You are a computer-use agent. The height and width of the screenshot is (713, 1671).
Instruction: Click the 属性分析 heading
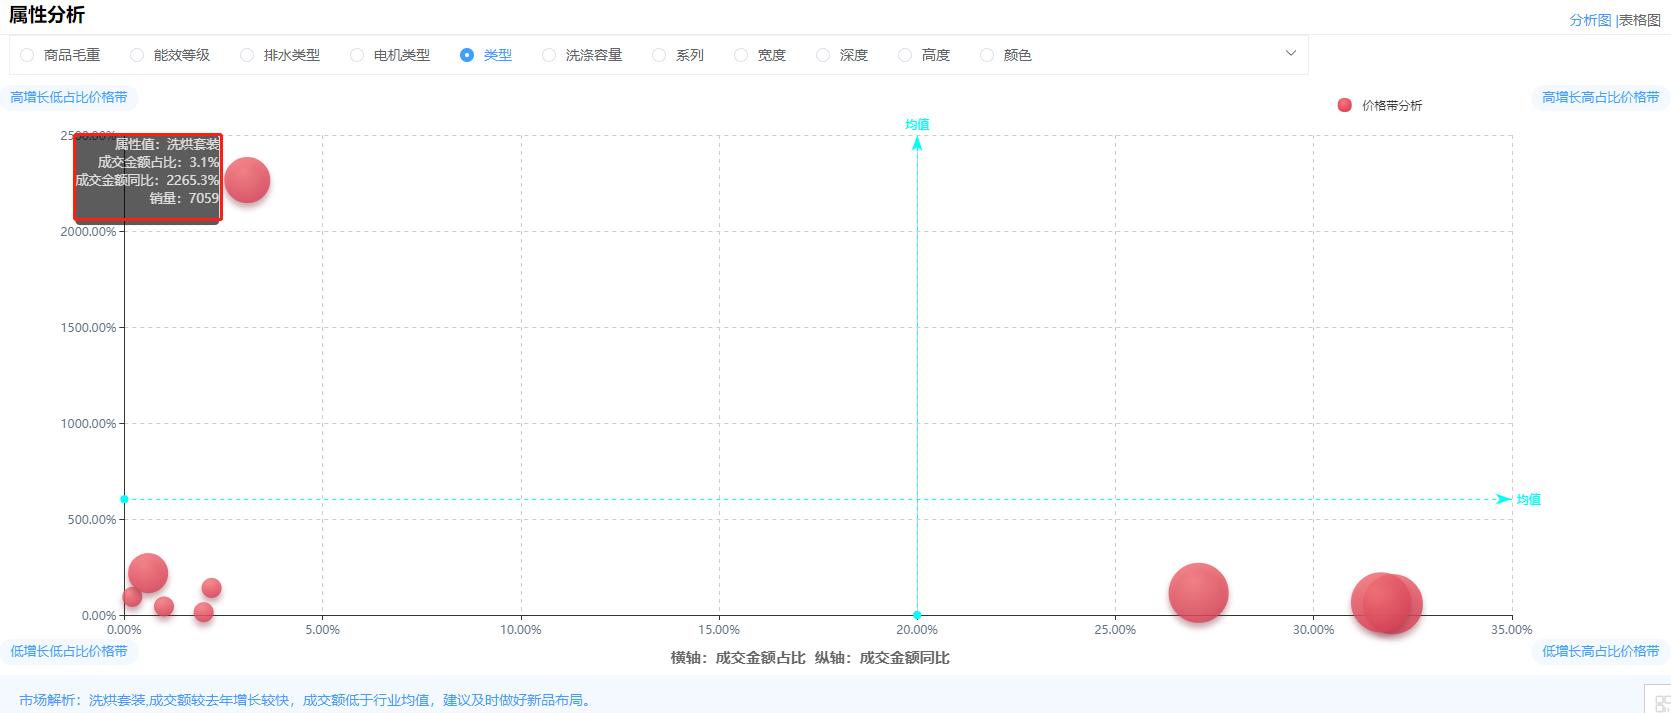[x=47, y=15]
